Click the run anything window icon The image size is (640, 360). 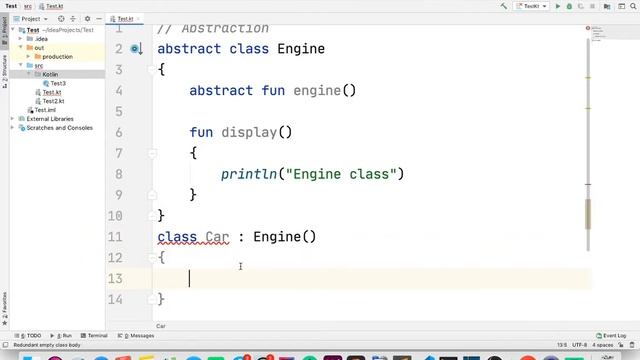coord(621,6)
